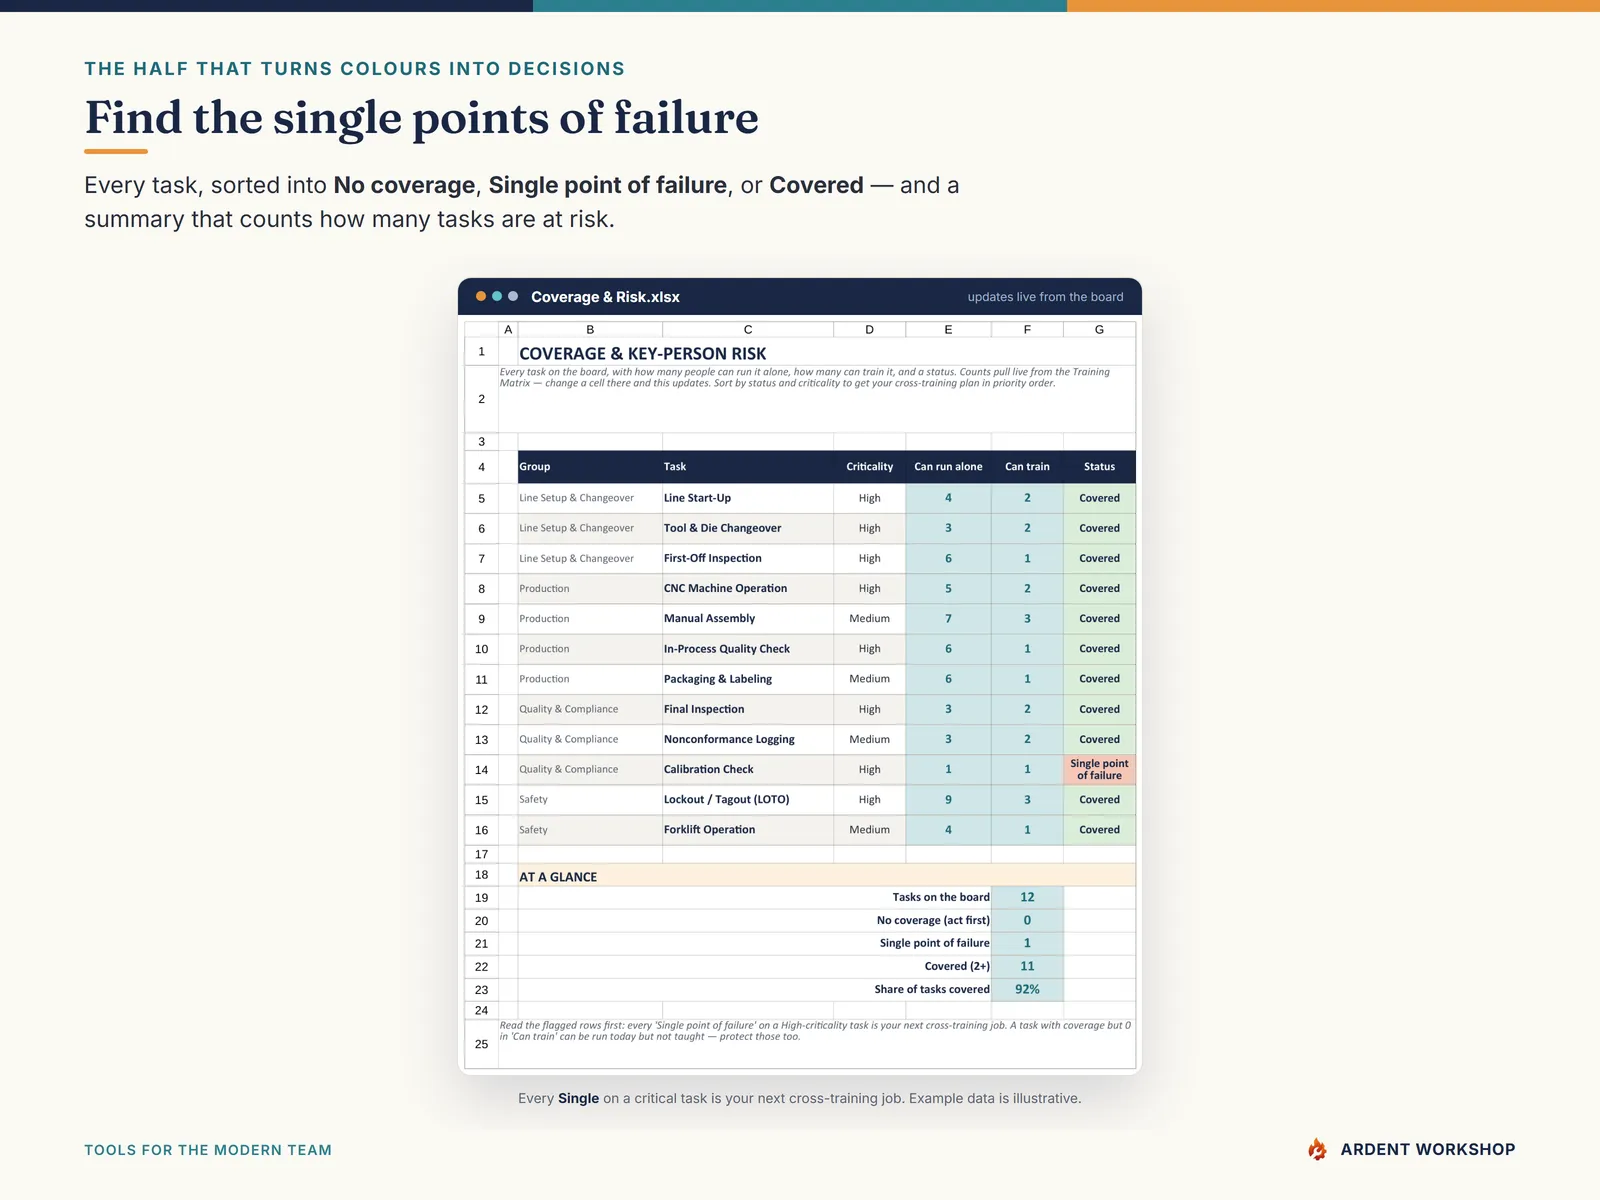
Task: Click the grey window dot in title bar
Action: [513, 296]
